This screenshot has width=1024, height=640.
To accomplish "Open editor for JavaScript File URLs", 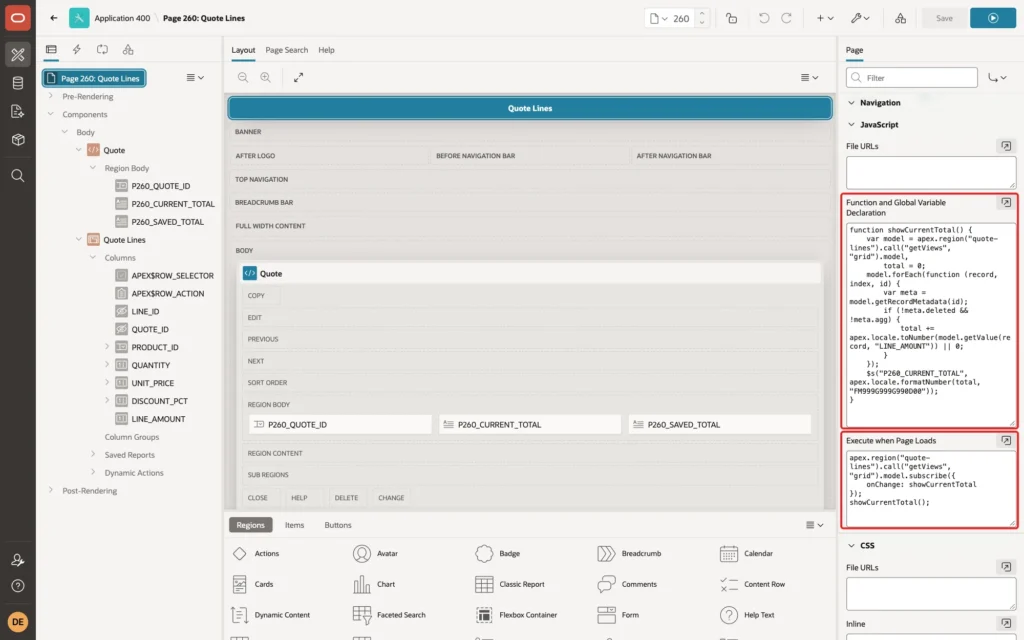I will coord(1006,146).
